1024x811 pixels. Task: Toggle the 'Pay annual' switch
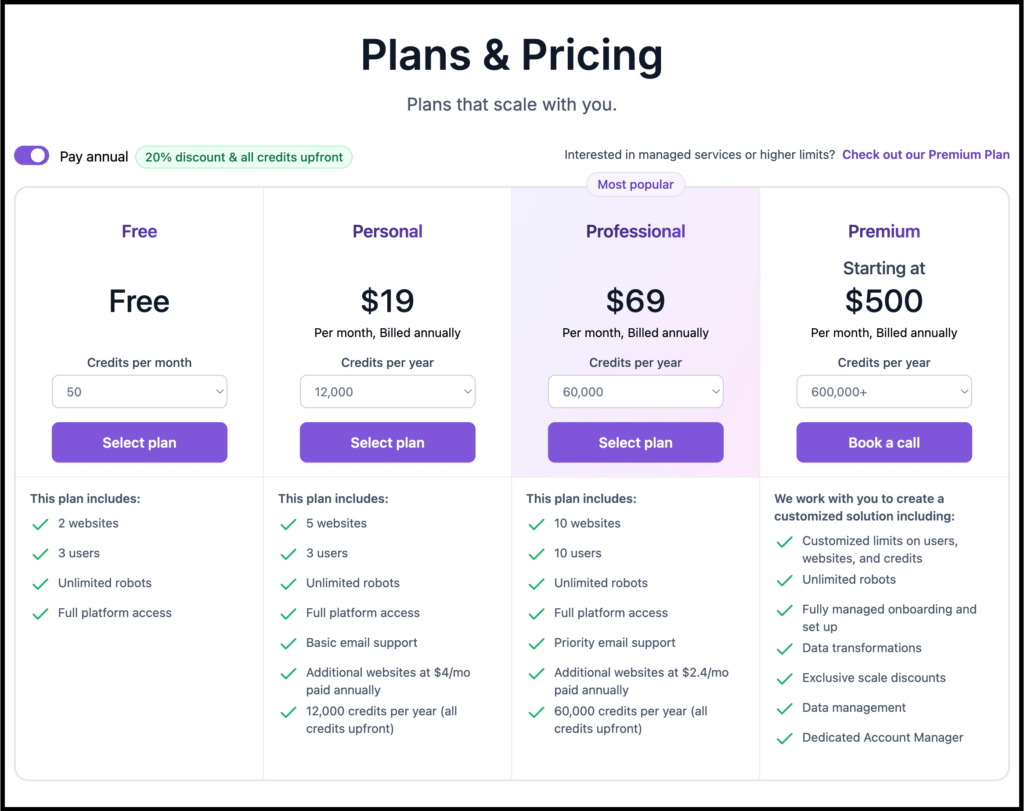coord(31,154)
